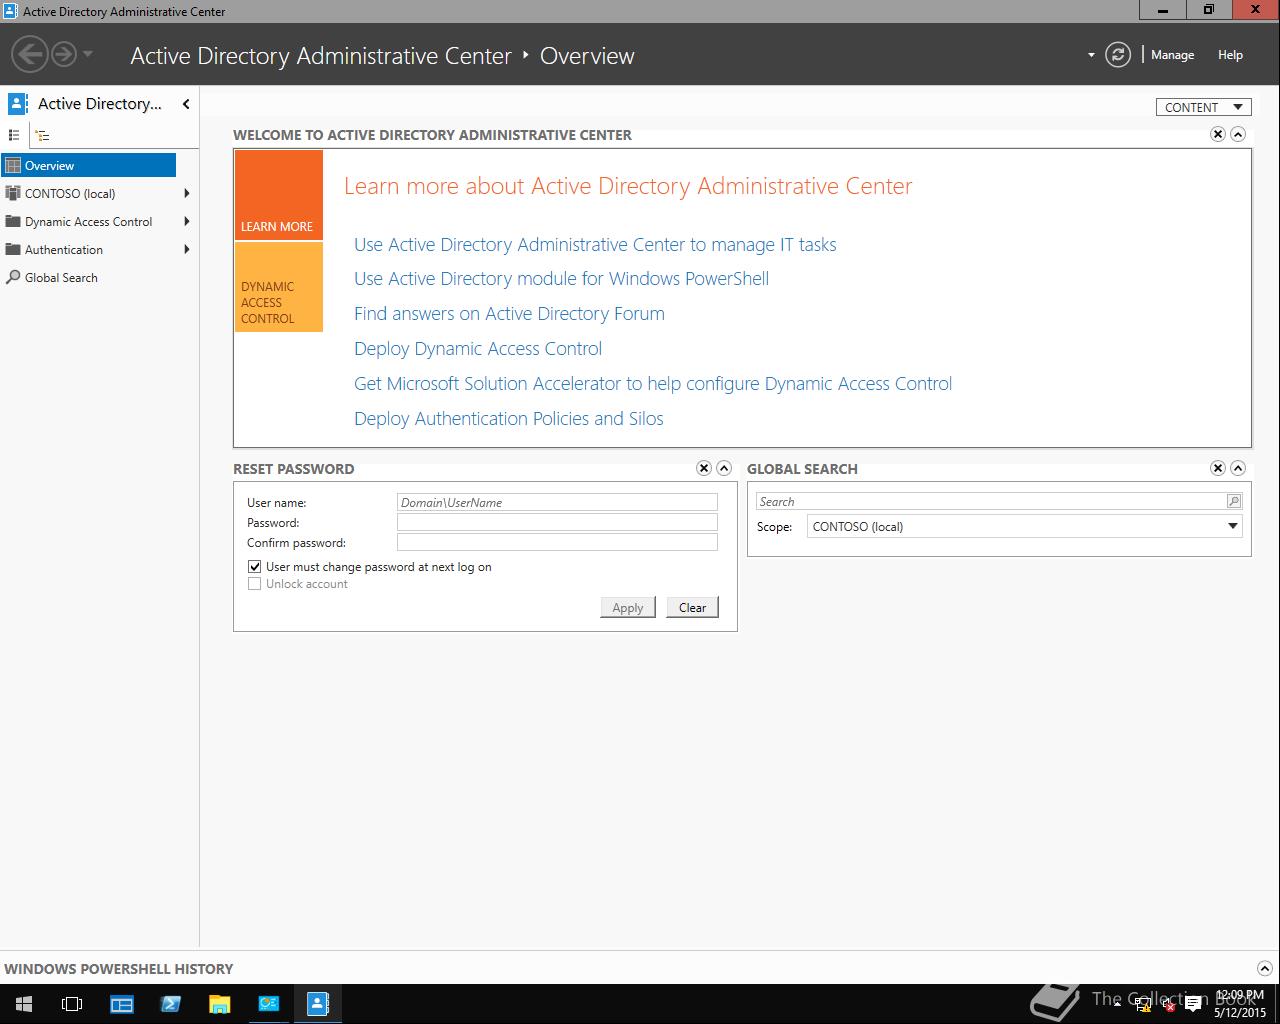The width and height of the screenshot is (1280, 1024).
Task: Switch navigation pane to tree view
Action: [x=42, y=135]
